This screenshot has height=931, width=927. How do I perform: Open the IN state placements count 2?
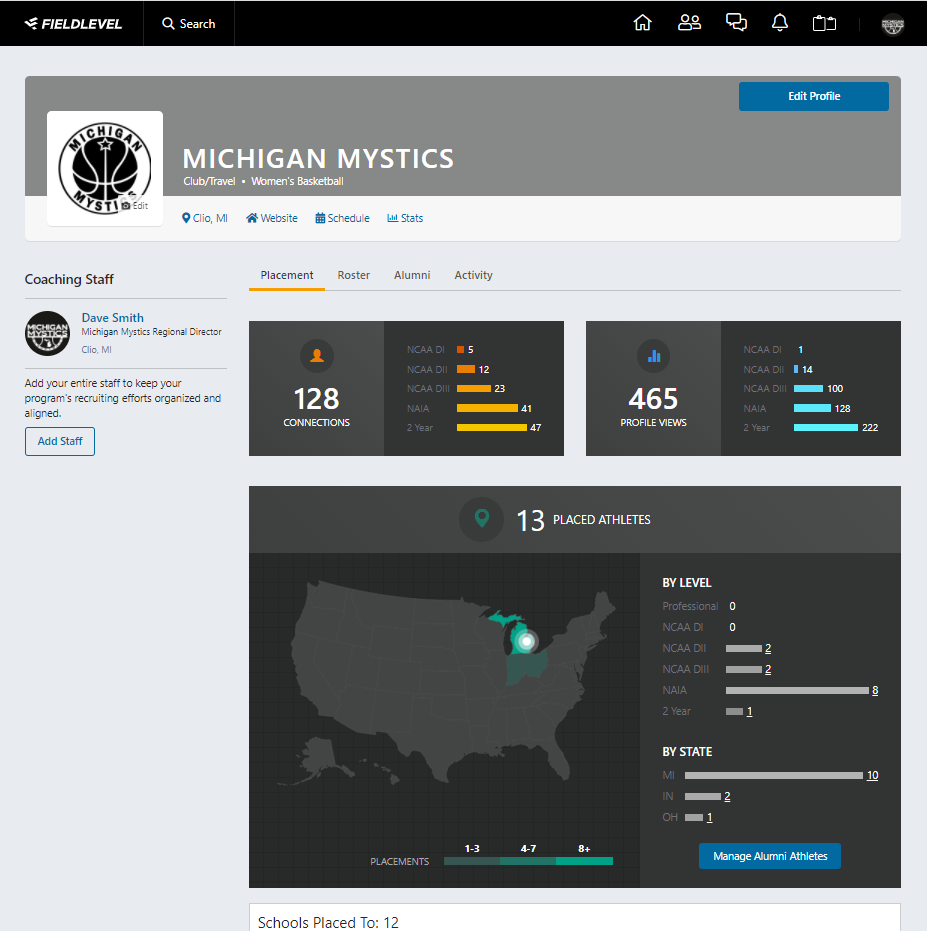(x=727, y=796)
